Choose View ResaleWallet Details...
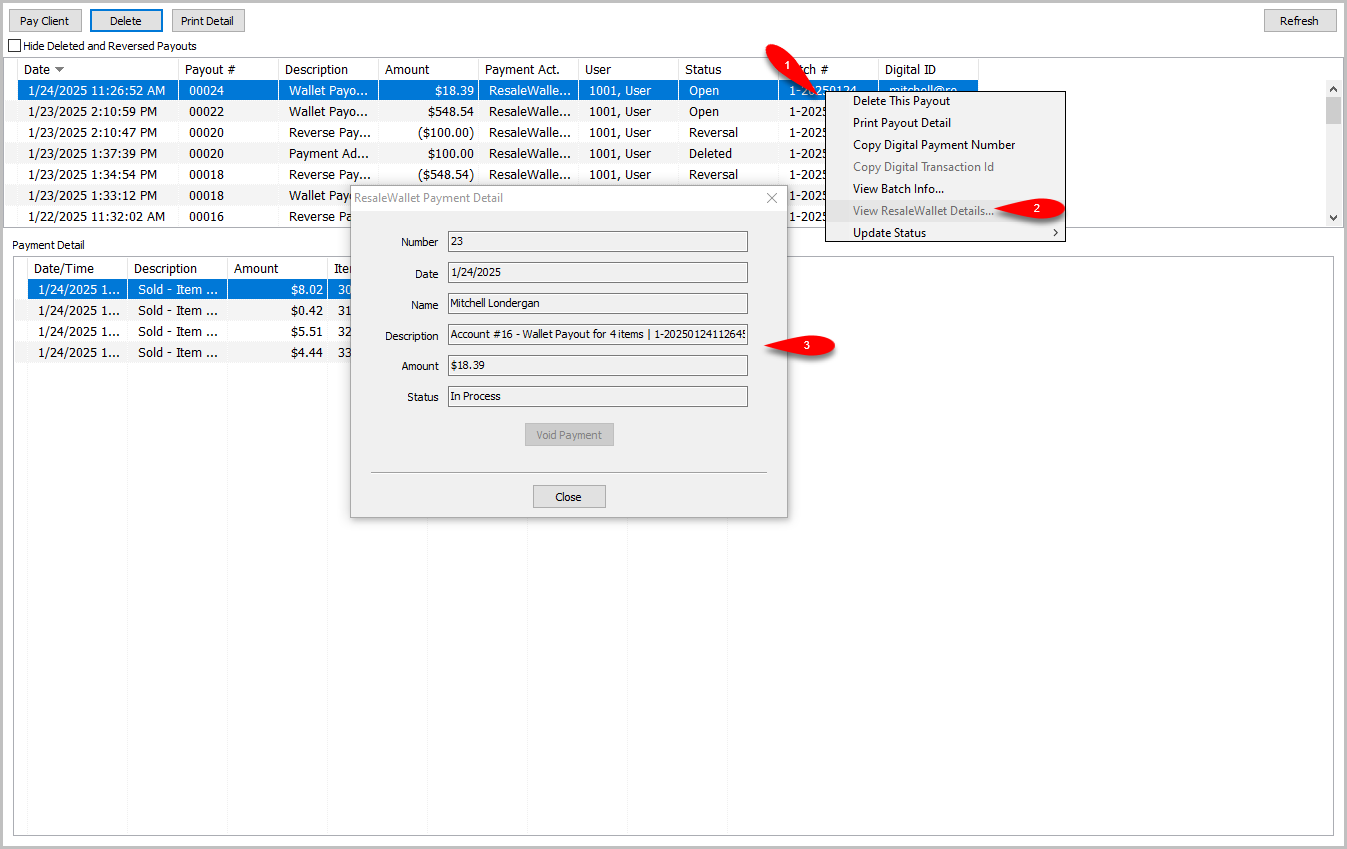 (x=945, y=211)
